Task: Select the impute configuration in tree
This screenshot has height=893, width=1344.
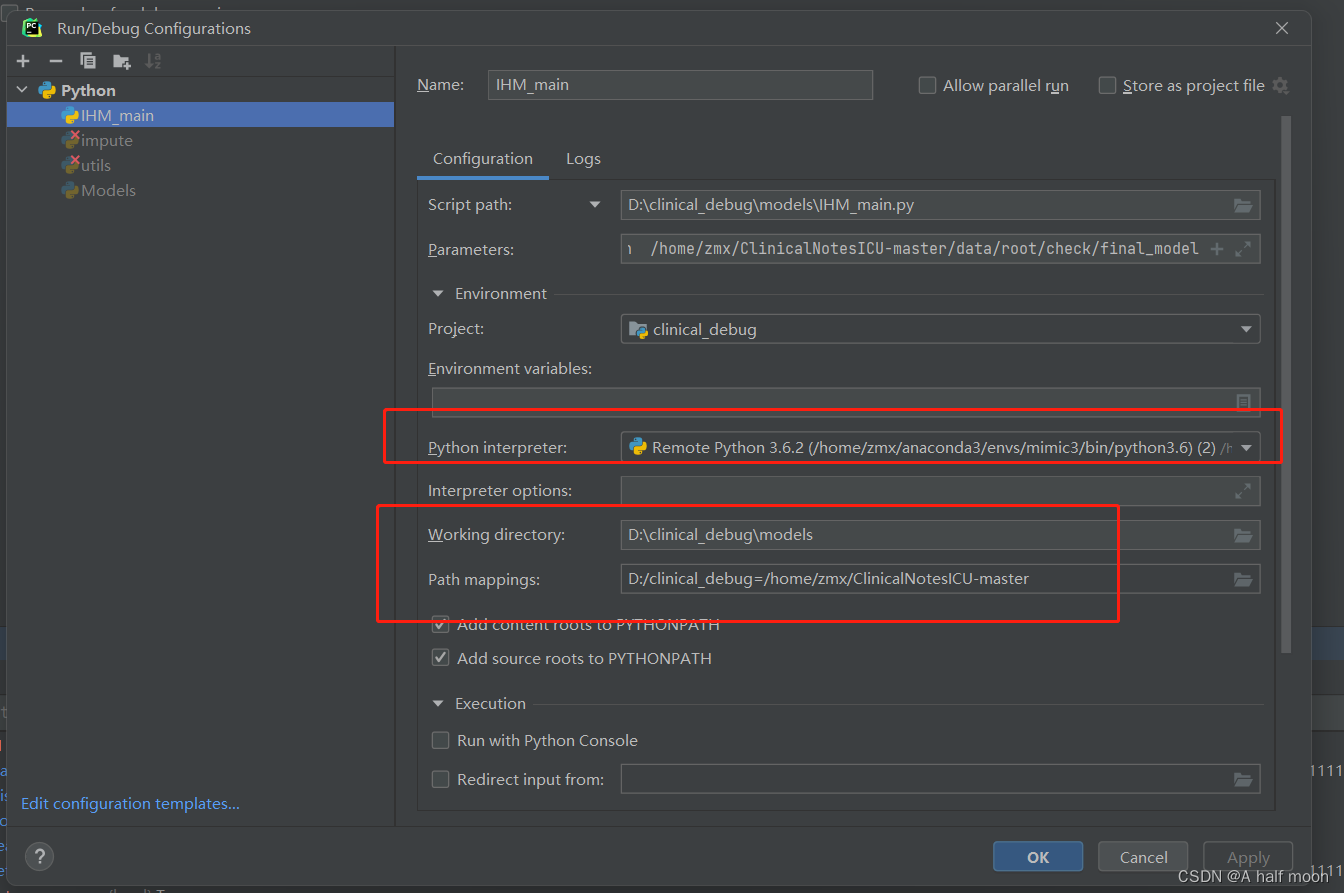Action: tap(107, 141)
